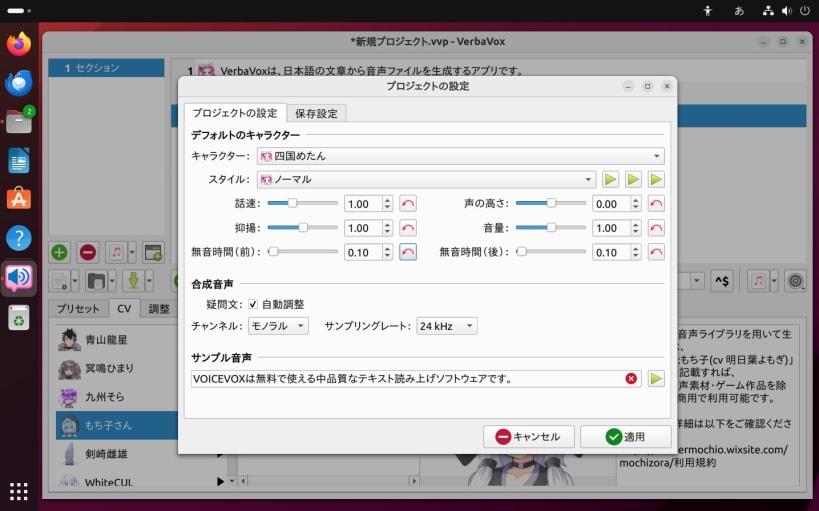Adjust the 話速 speed slider

pyautogui.click(x=302, y=203)
